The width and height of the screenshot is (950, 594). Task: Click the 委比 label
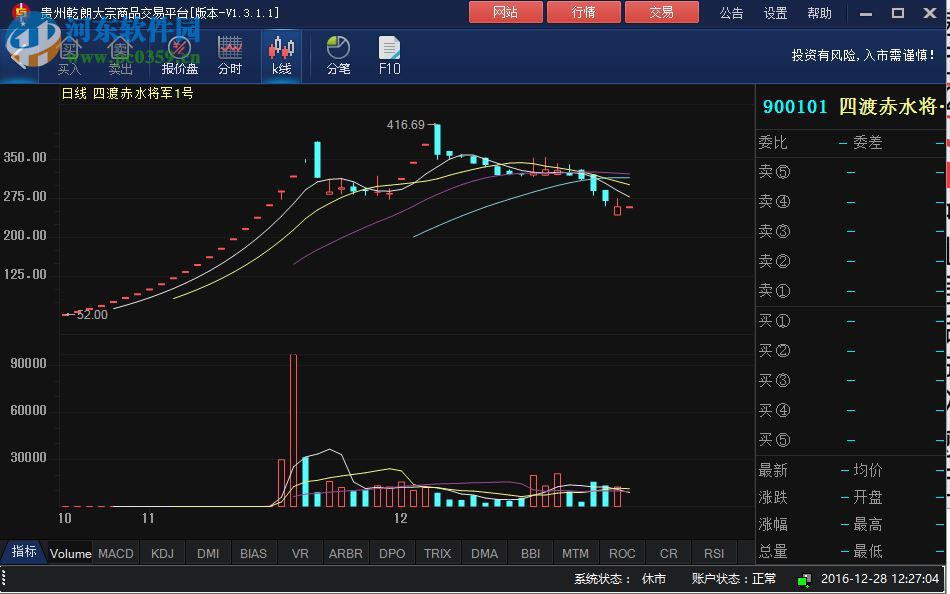773,143
